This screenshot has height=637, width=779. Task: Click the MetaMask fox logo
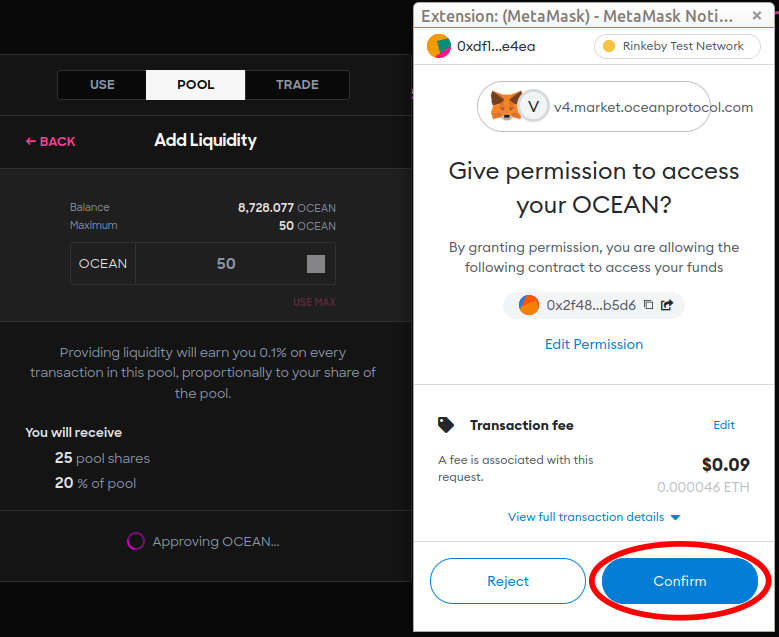(505, 105)
